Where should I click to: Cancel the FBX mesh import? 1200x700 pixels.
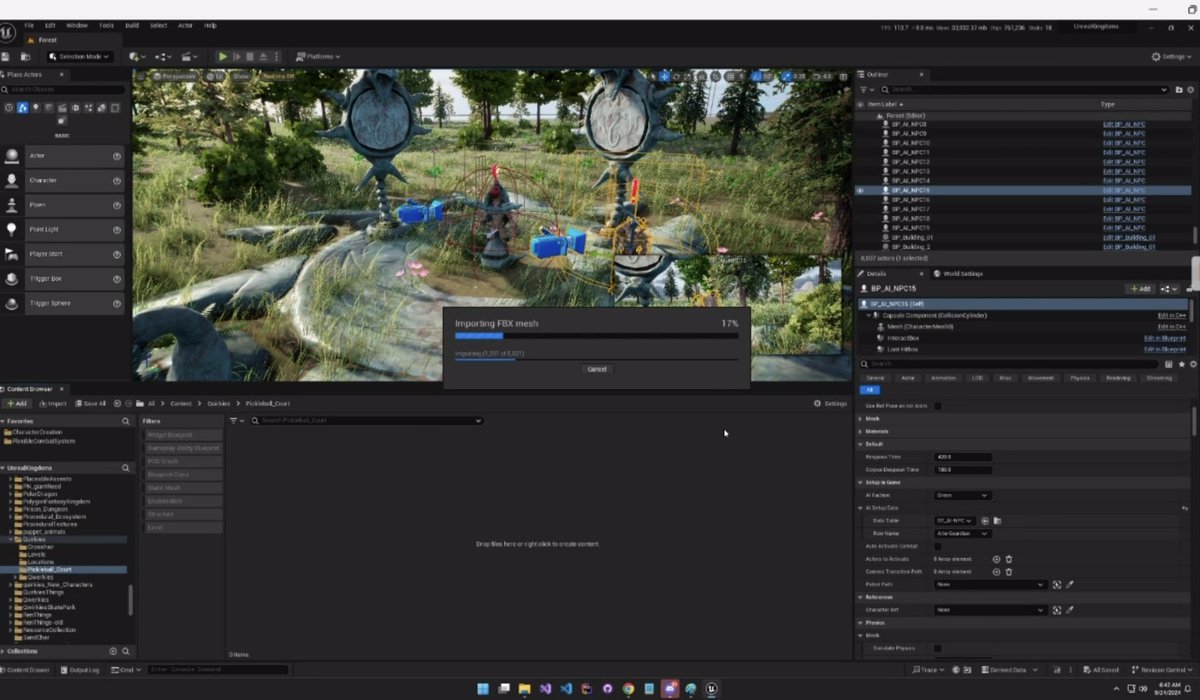point(596,369)
